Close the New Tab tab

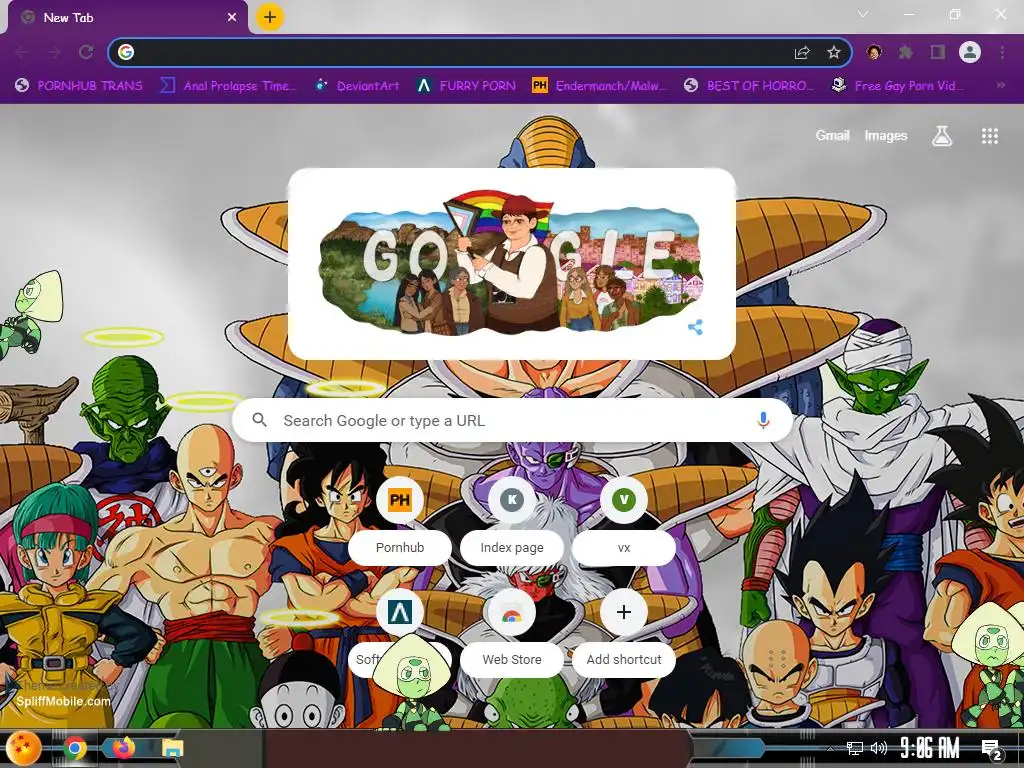[232, 18]
